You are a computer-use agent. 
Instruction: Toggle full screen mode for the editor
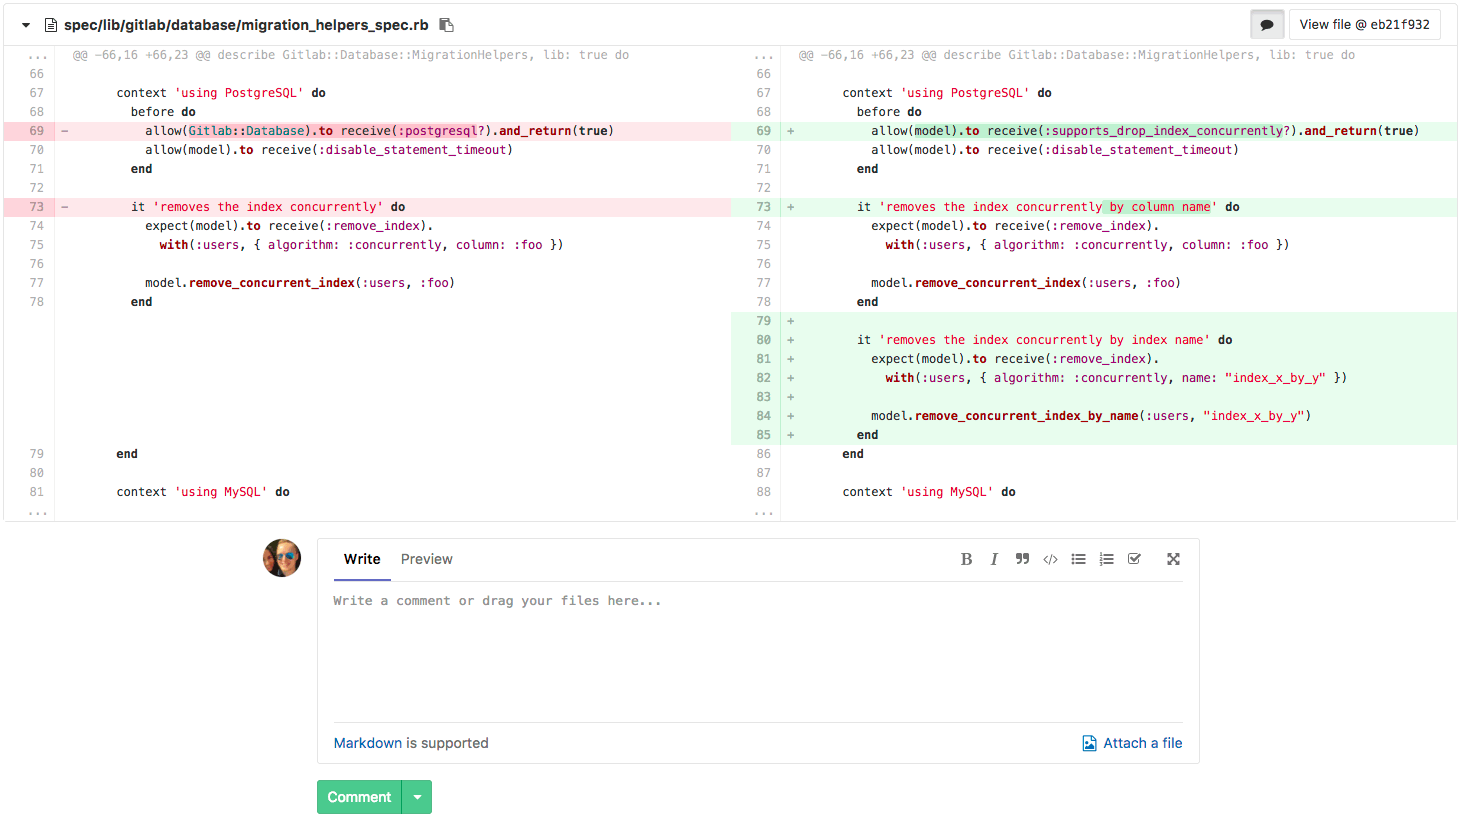point(1173,559)
